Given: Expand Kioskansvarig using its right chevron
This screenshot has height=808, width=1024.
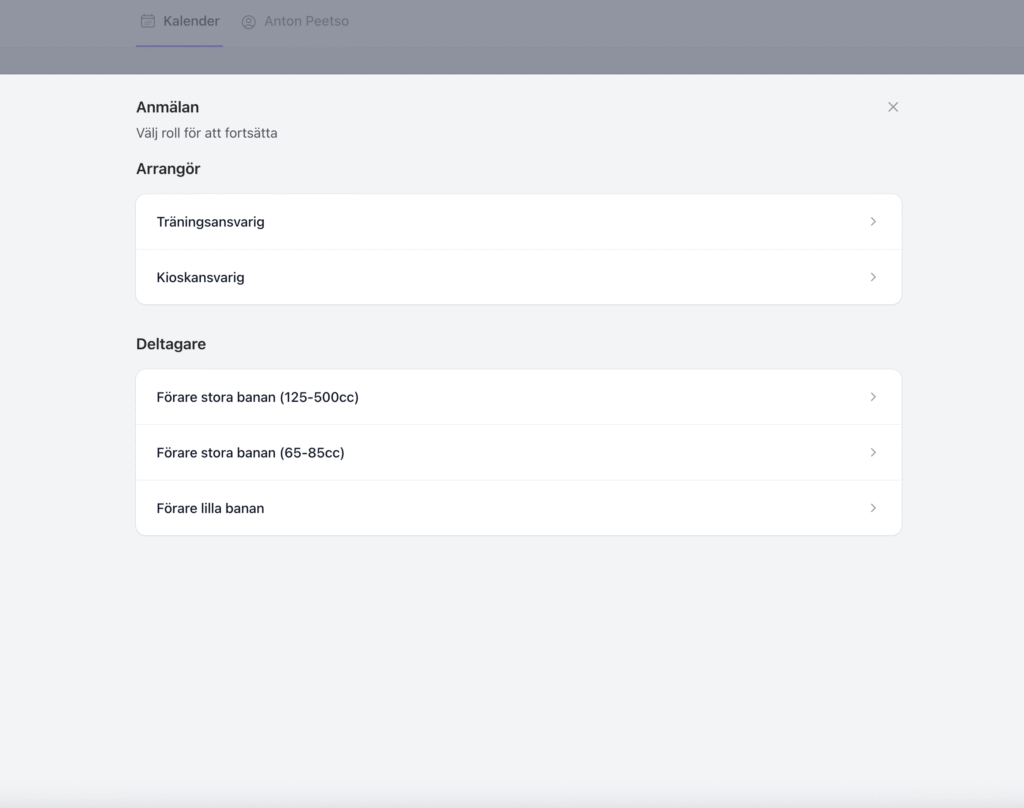Looking at the screenshot, I should point(873,277).
